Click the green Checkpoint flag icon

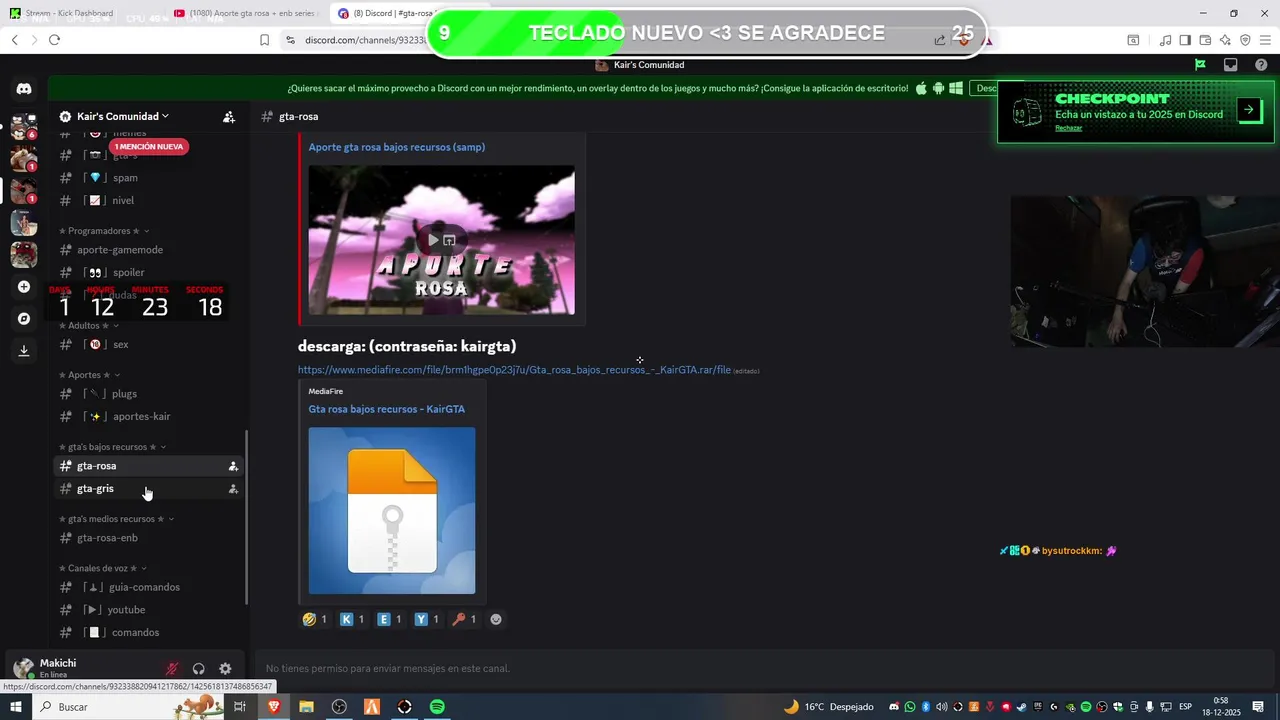(1201, 65)
